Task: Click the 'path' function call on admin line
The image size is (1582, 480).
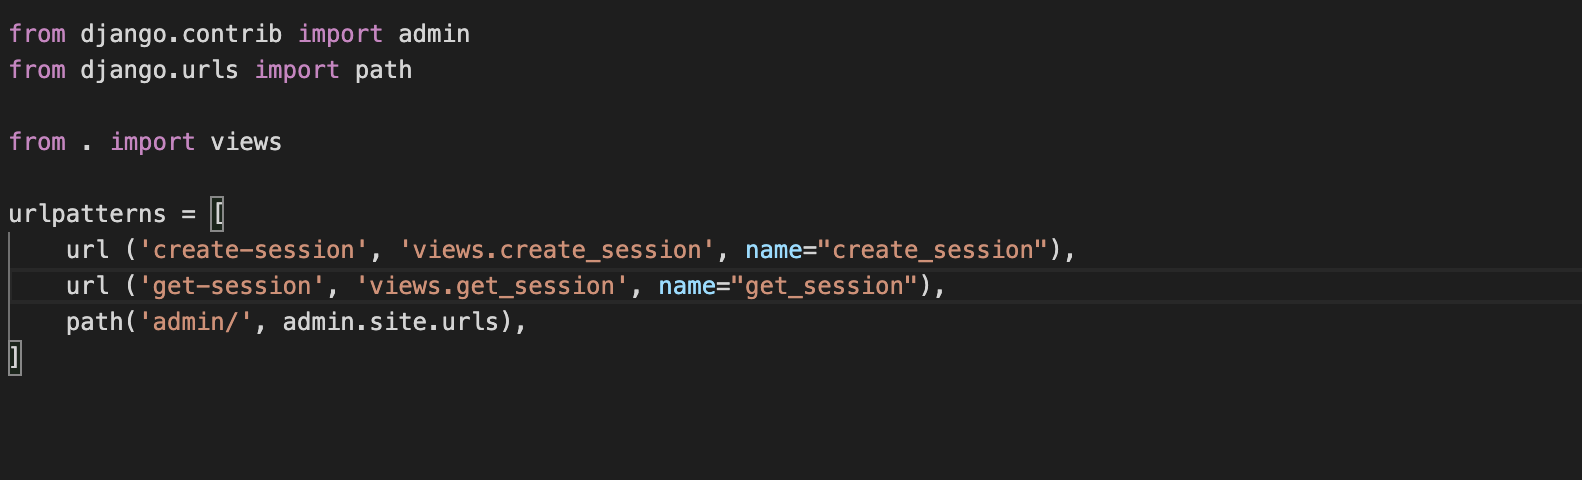Action: [94, 322]
